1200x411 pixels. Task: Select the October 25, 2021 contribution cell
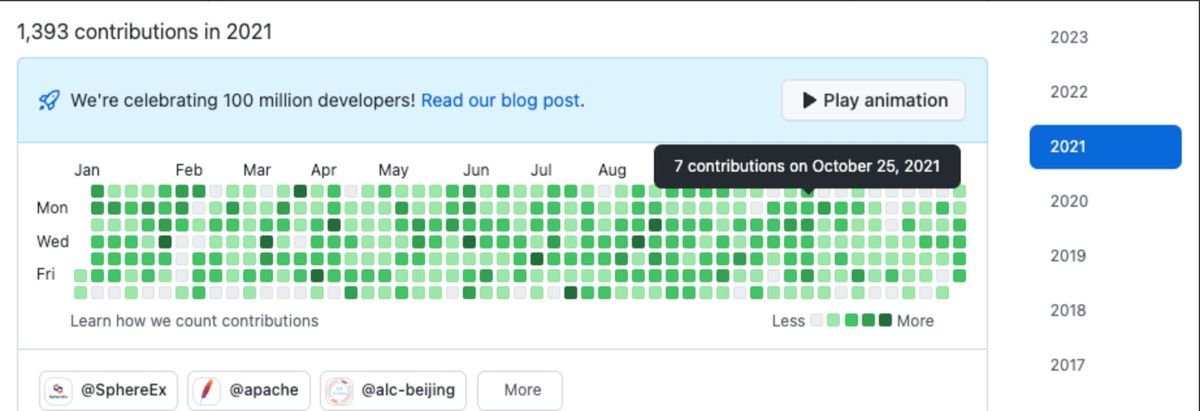click(807, 208)
